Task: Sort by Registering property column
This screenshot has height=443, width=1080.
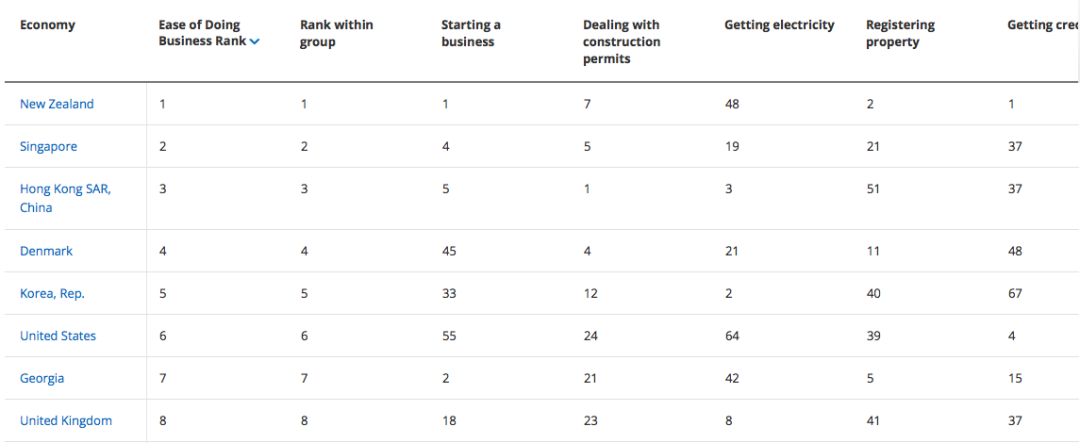Action: [901, 33]
